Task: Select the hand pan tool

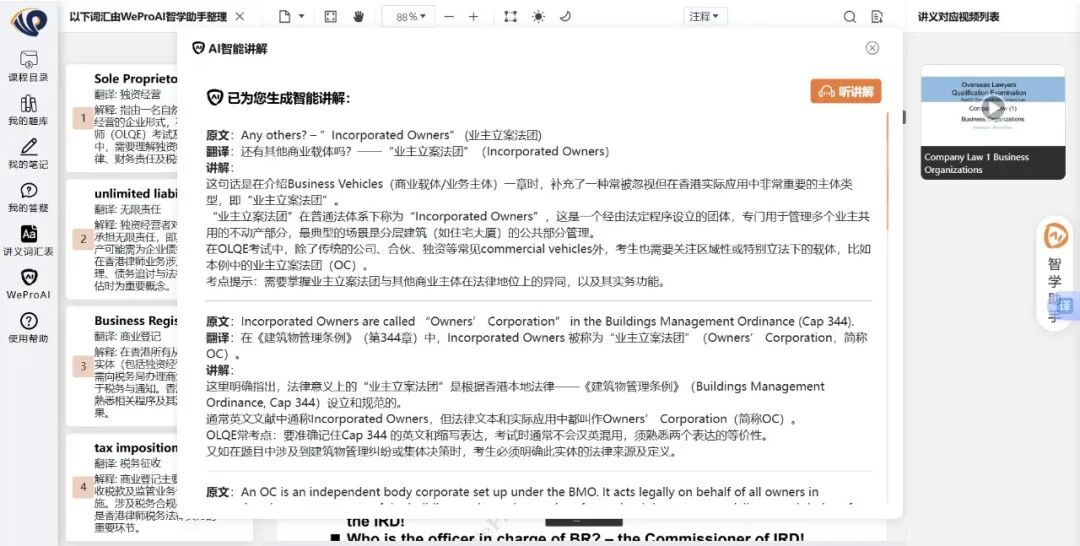Action: pos(358,17)
